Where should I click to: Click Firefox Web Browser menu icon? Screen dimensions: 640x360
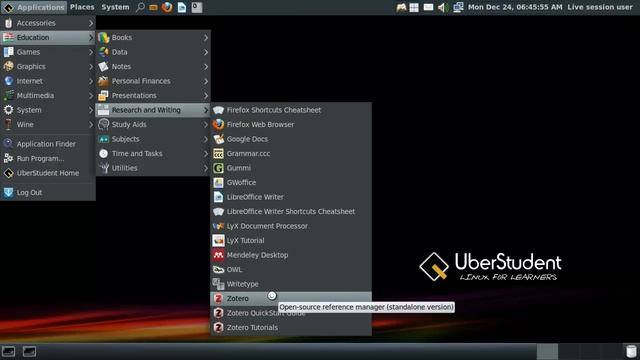pos(218,124)
